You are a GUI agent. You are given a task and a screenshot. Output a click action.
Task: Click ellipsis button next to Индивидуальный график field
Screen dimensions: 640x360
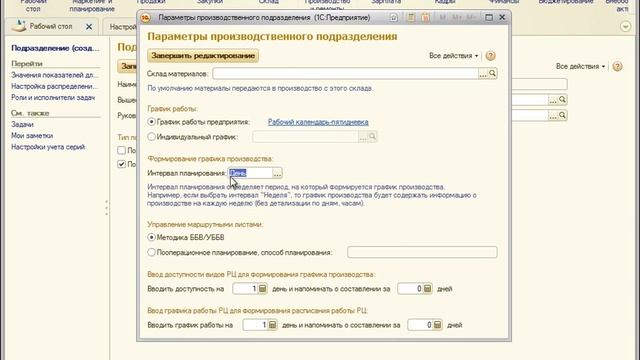click(363, 137)
